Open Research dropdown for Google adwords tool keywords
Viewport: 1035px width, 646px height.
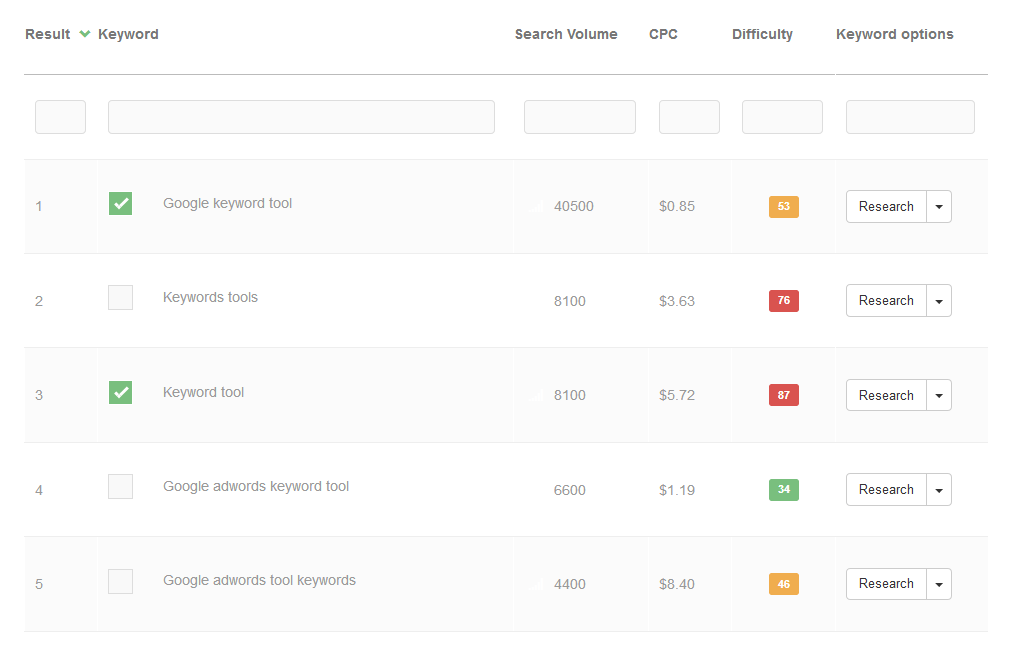pyautogui.click(x=939, y=584)
